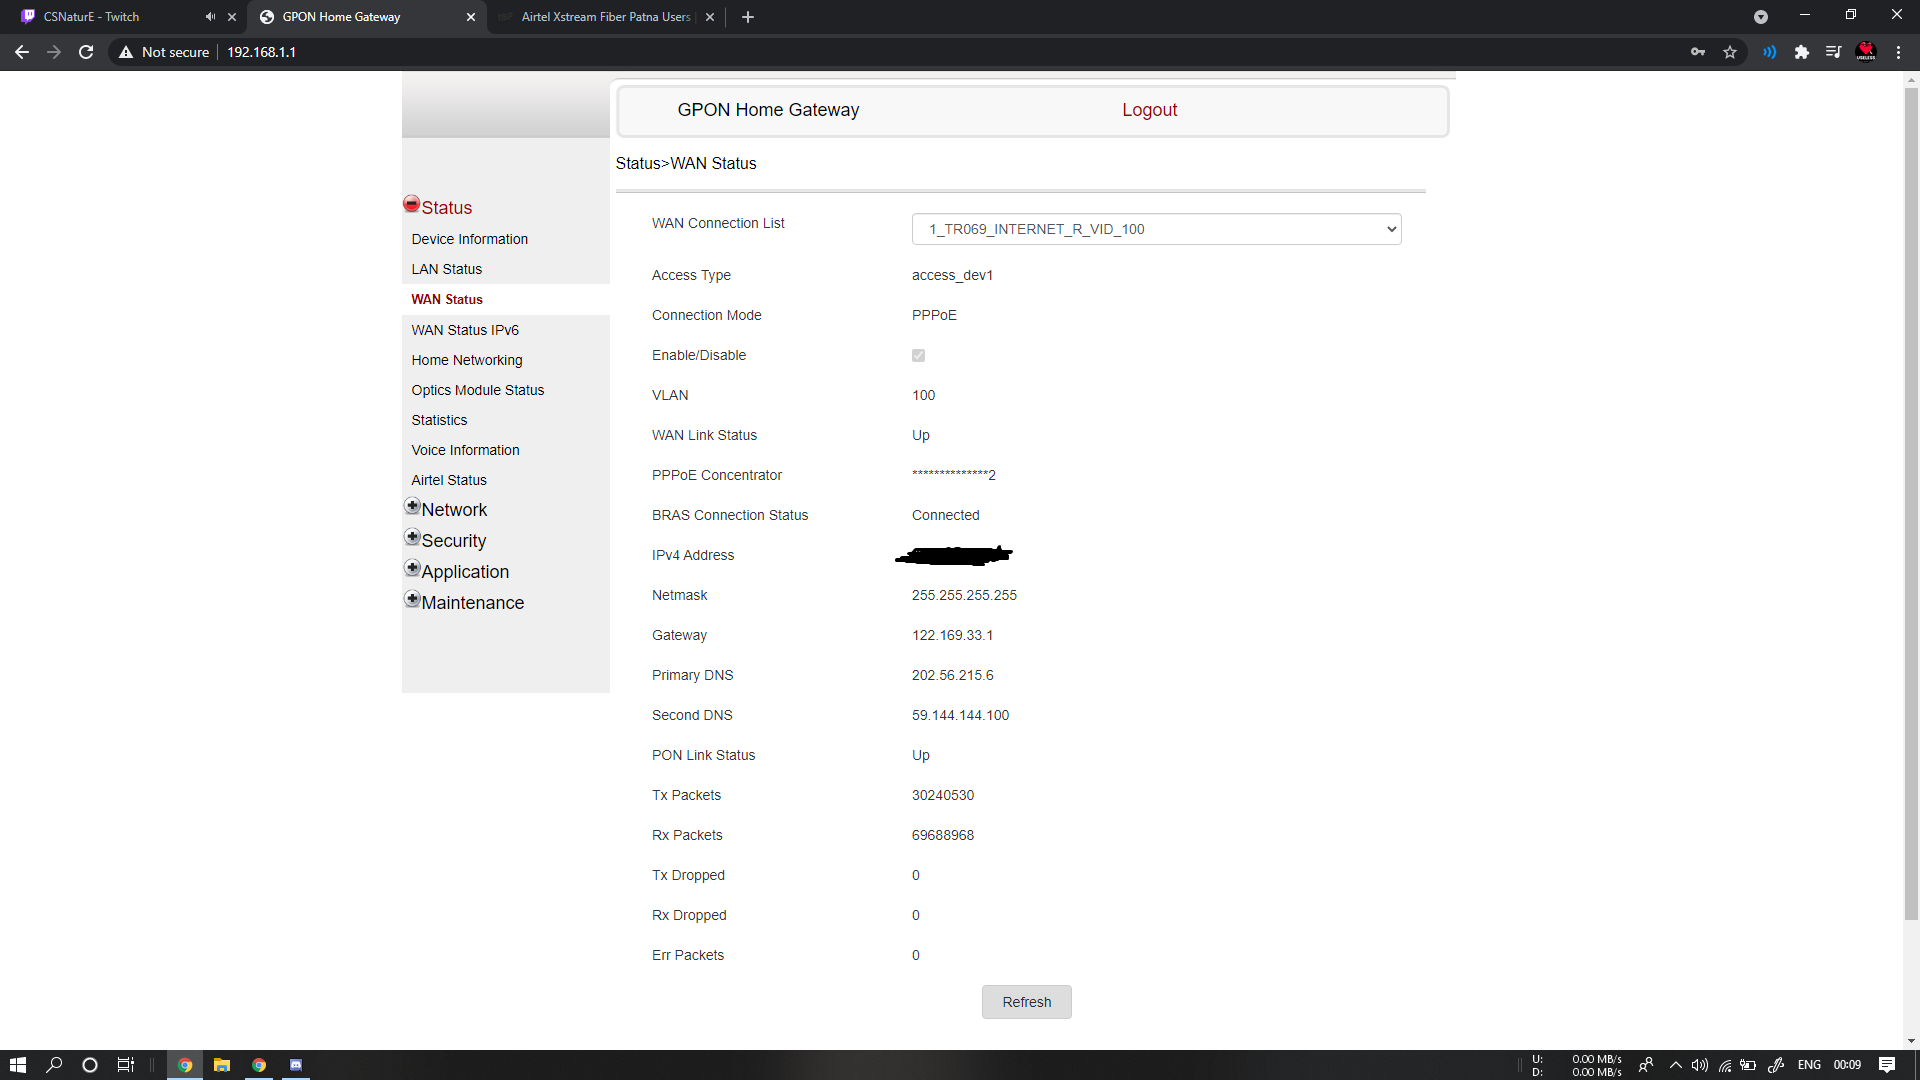Image resolution: width=1920 pixels, height=1080 pixels.
Task: Click the Refresh button
Action: click(x=1026, y=1002)
